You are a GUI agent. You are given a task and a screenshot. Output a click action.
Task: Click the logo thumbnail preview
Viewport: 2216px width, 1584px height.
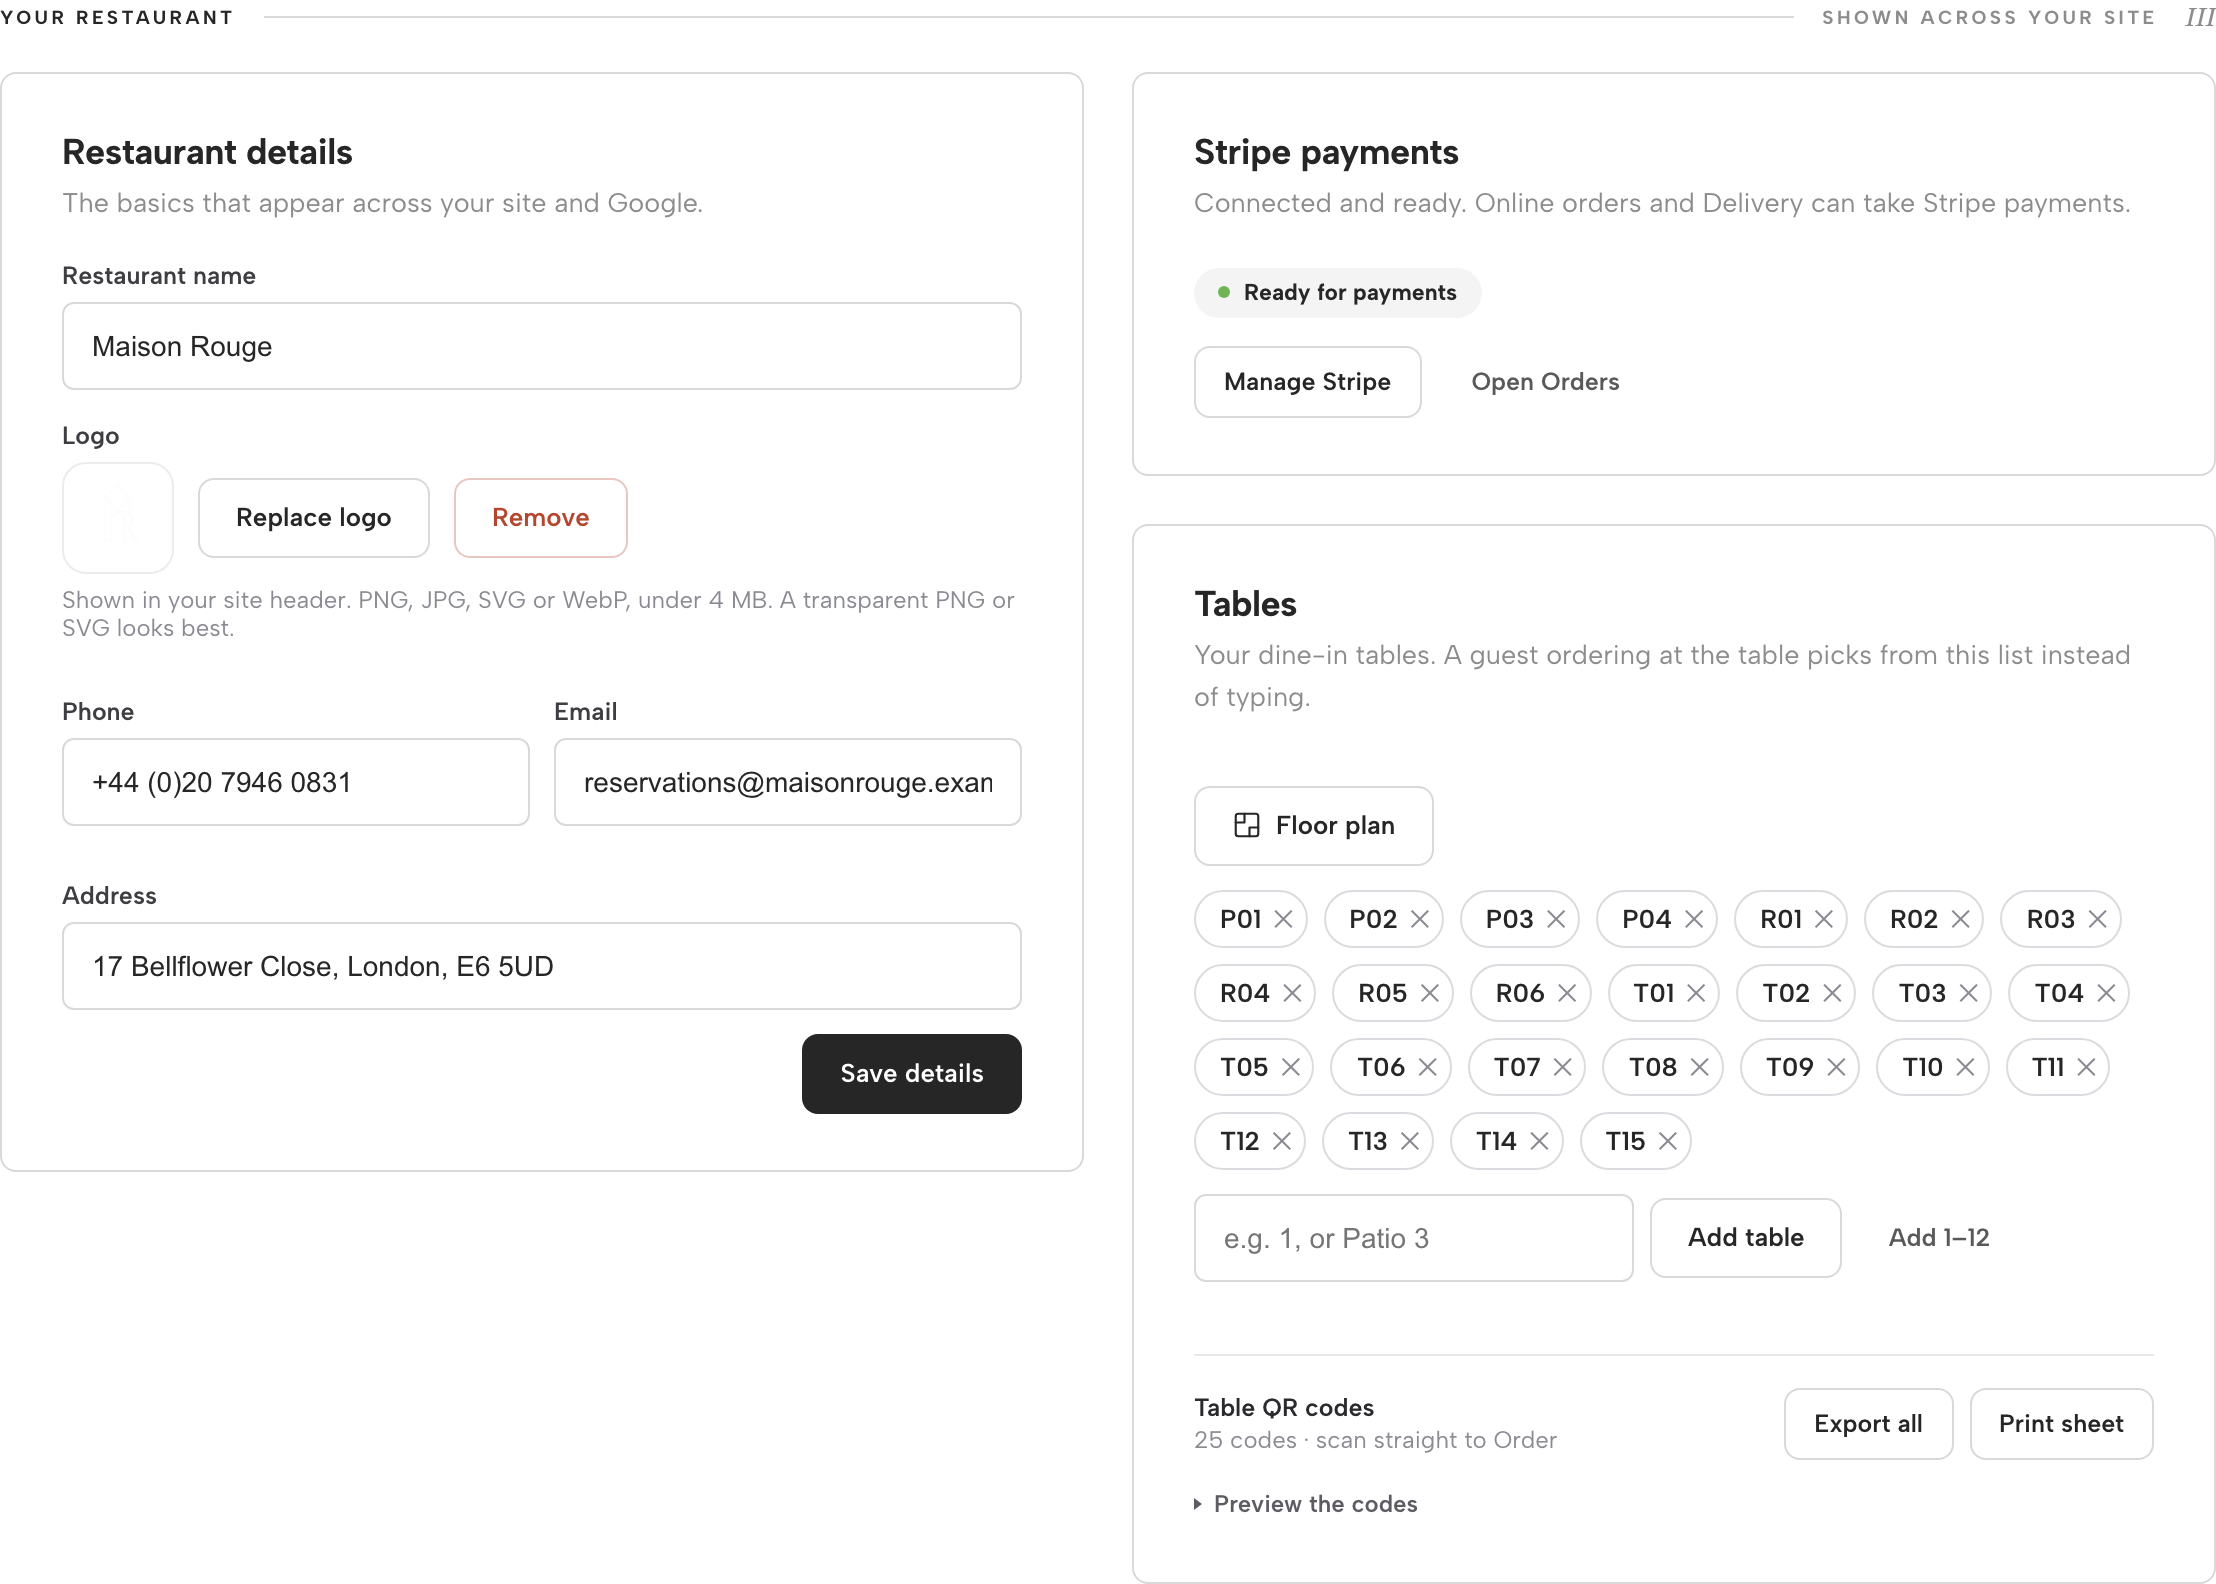tap(118, 518)
